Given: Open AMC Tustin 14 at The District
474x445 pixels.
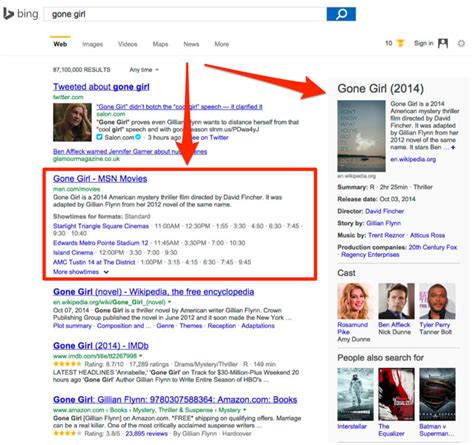Looking at the screenshot, I should tap(94, 262).
